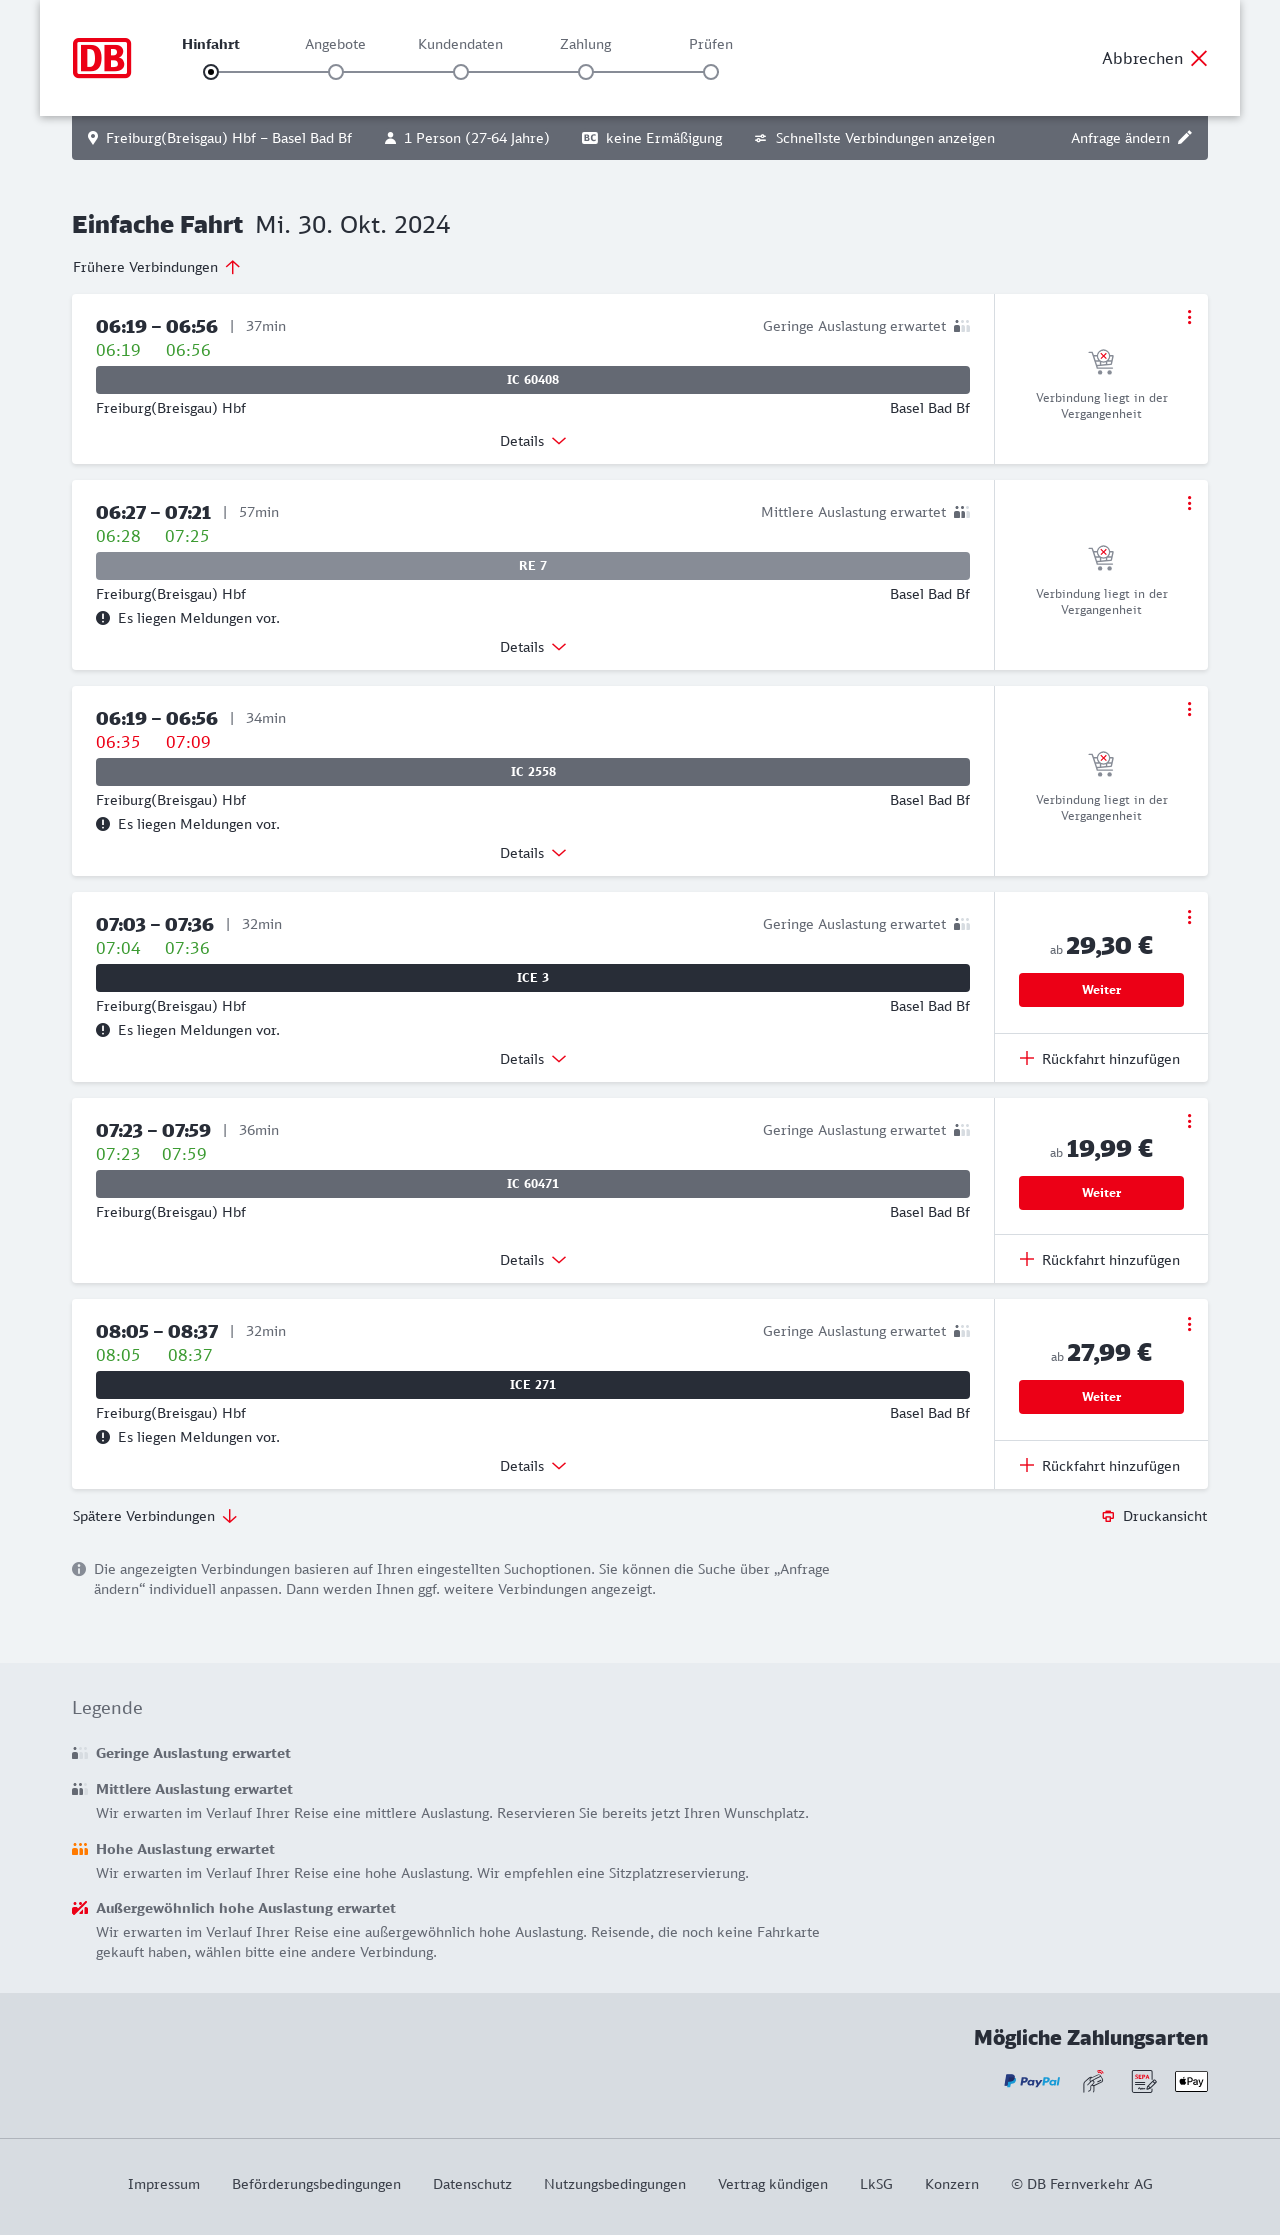
Task: Click the pencil icon beside Anfrage ändern
Action: (1185, 138)
